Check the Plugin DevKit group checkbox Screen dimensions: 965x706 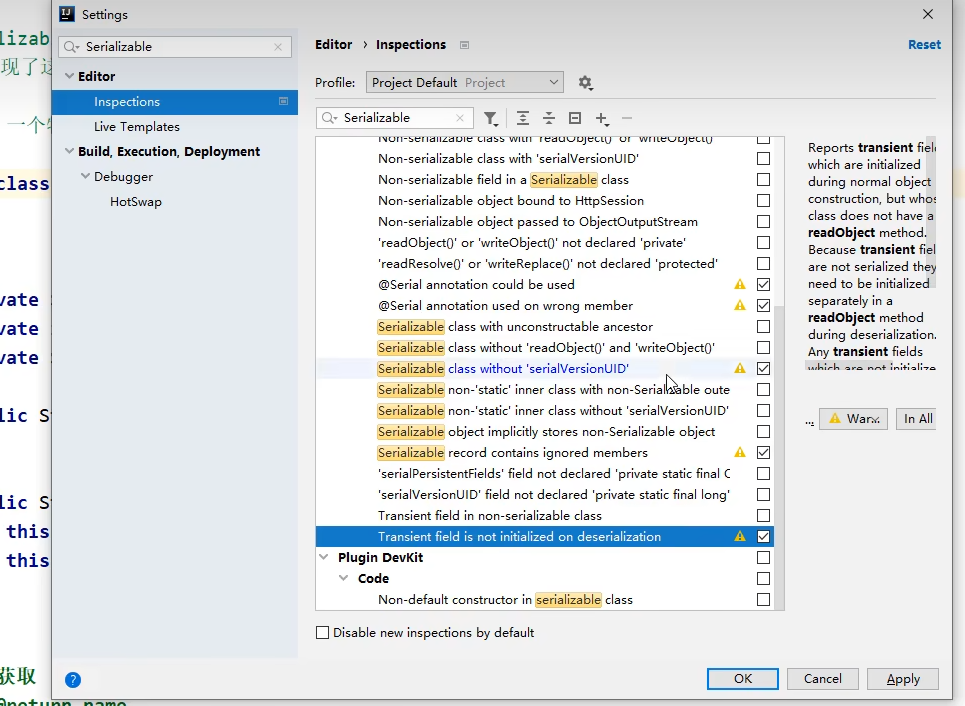pos(763,558)
